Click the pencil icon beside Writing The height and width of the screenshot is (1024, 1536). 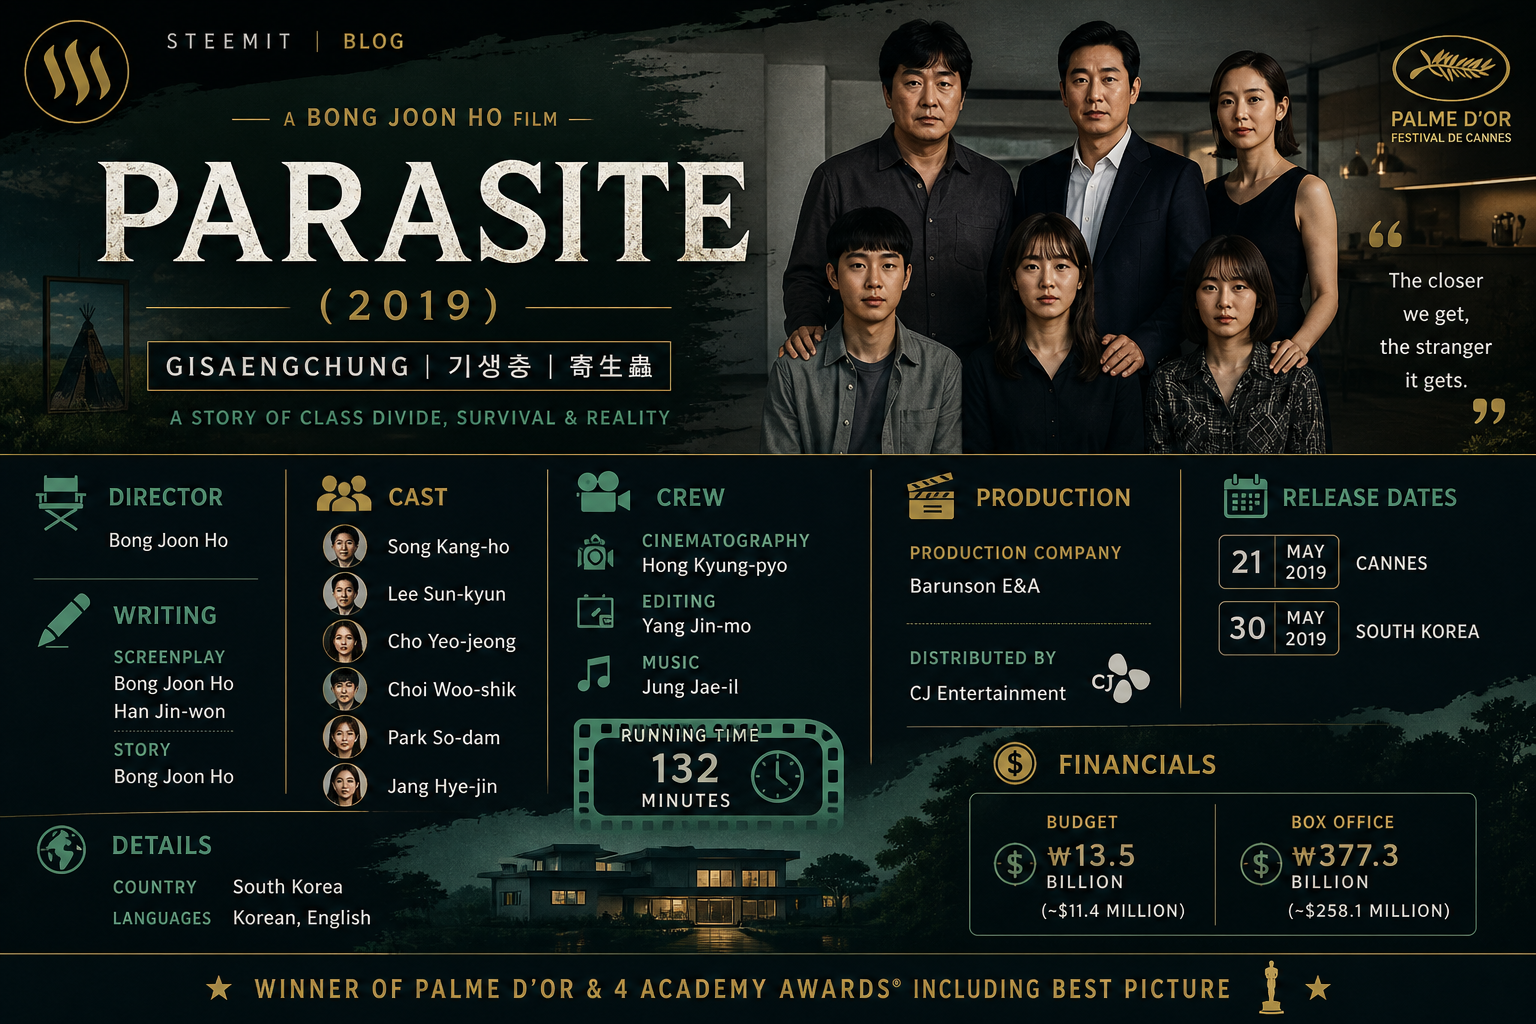pyautogui.click(x=64, y=621)
